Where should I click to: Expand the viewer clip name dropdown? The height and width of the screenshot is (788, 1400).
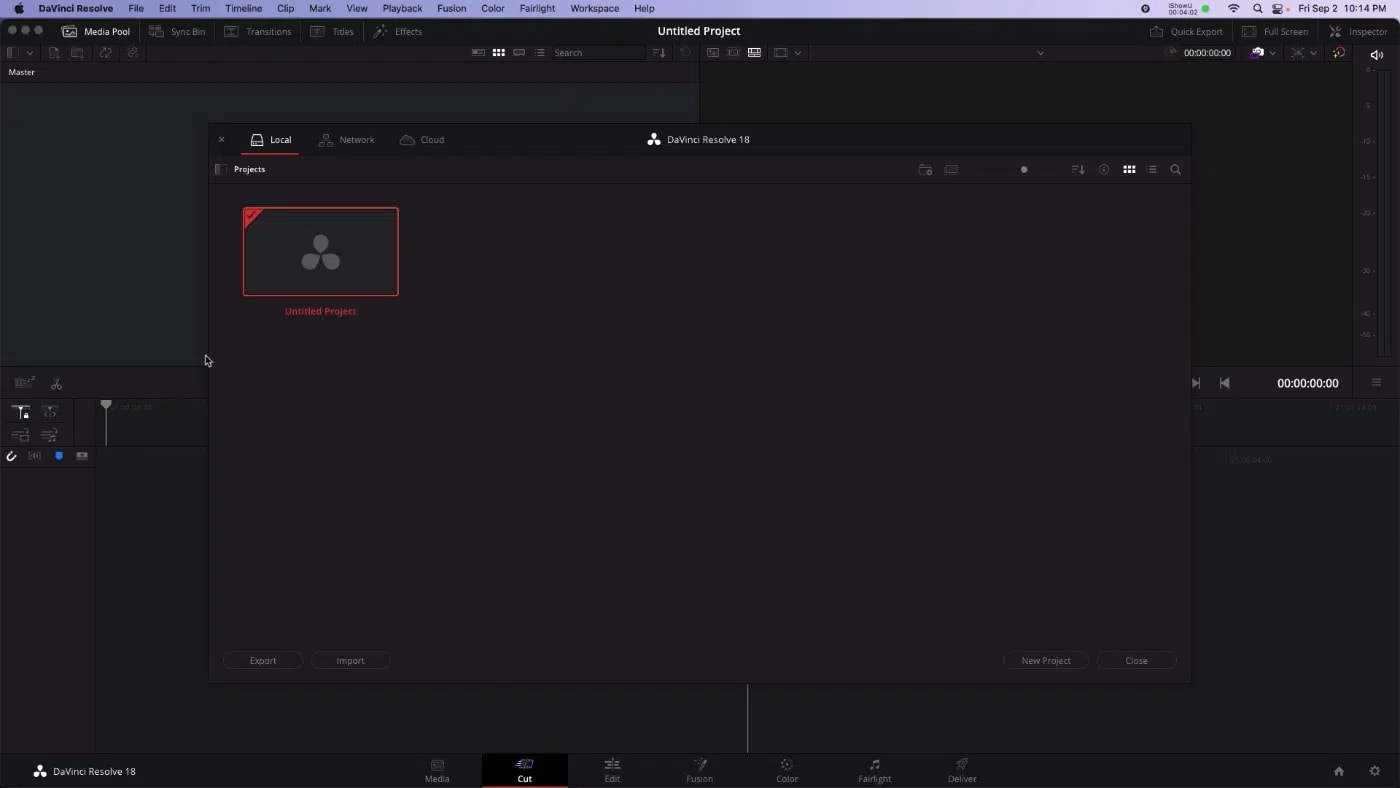coord(1040,53)
